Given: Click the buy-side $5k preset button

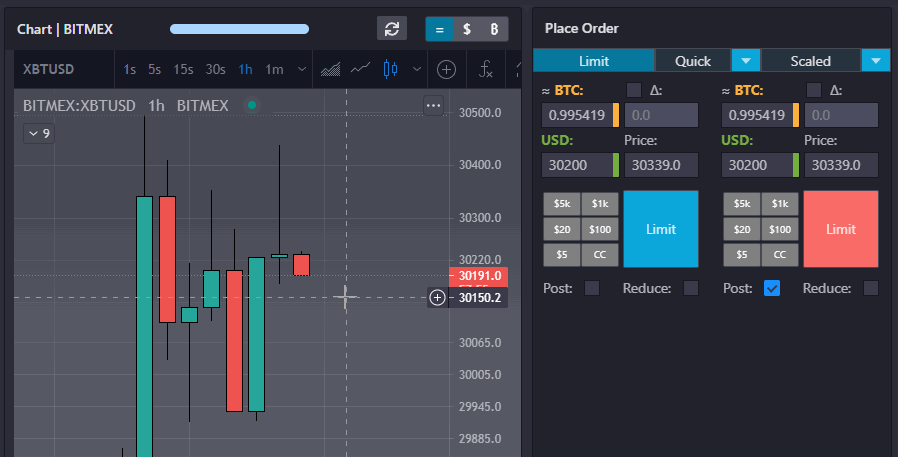Looking at the screenshot, I should (562, 204).
